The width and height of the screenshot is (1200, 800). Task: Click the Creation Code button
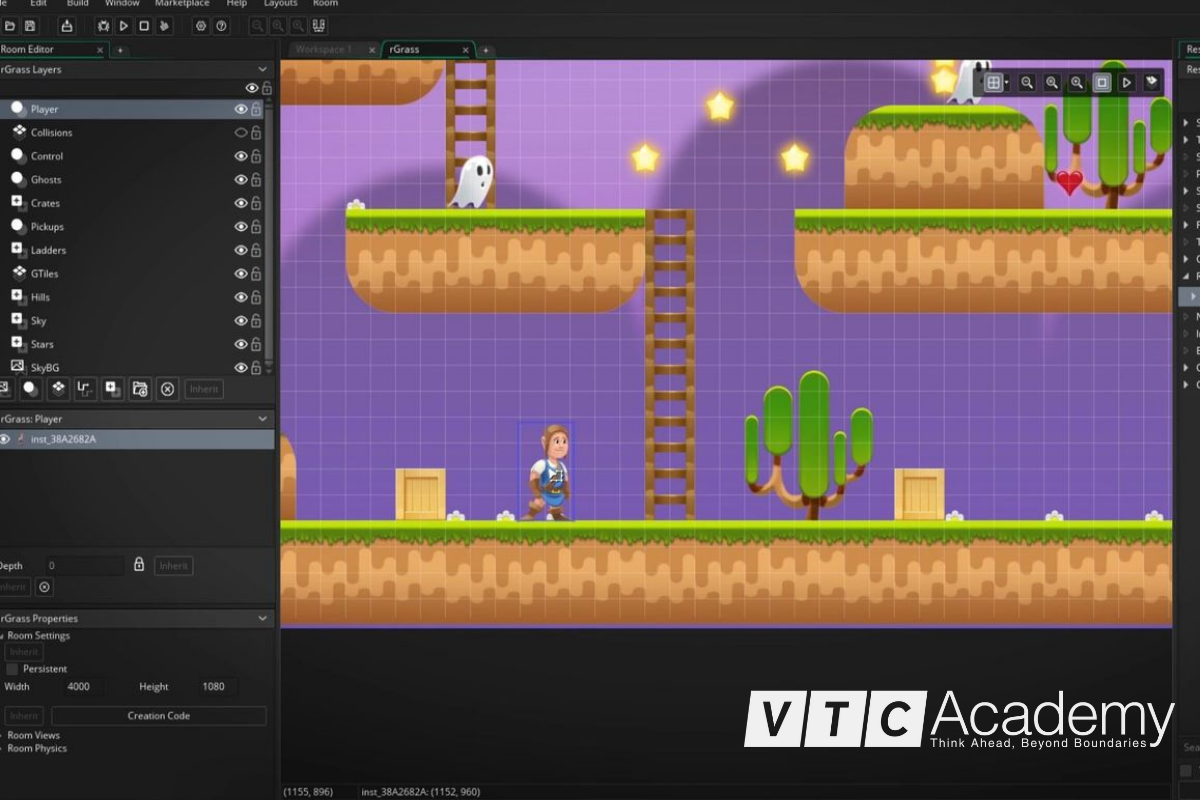[x=158, y=716]
